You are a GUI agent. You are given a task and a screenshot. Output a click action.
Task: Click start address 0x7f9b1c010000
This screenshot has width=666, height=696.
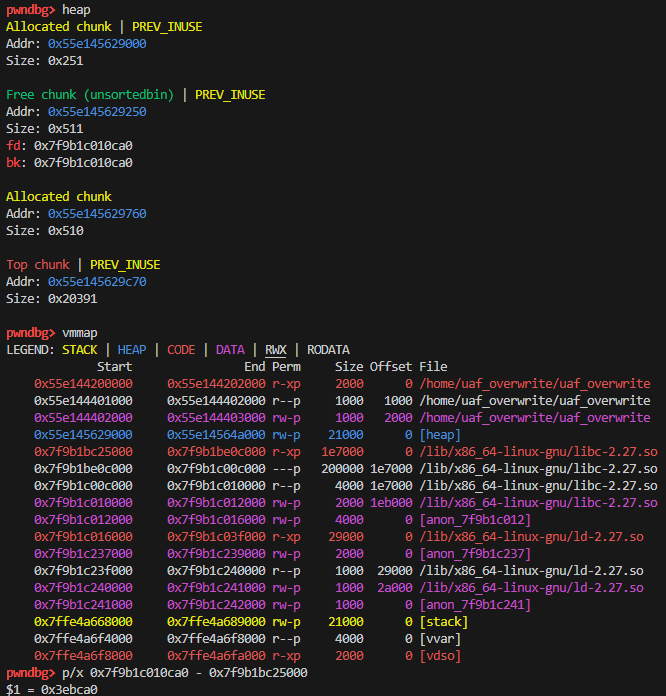[x=83, y=502]
